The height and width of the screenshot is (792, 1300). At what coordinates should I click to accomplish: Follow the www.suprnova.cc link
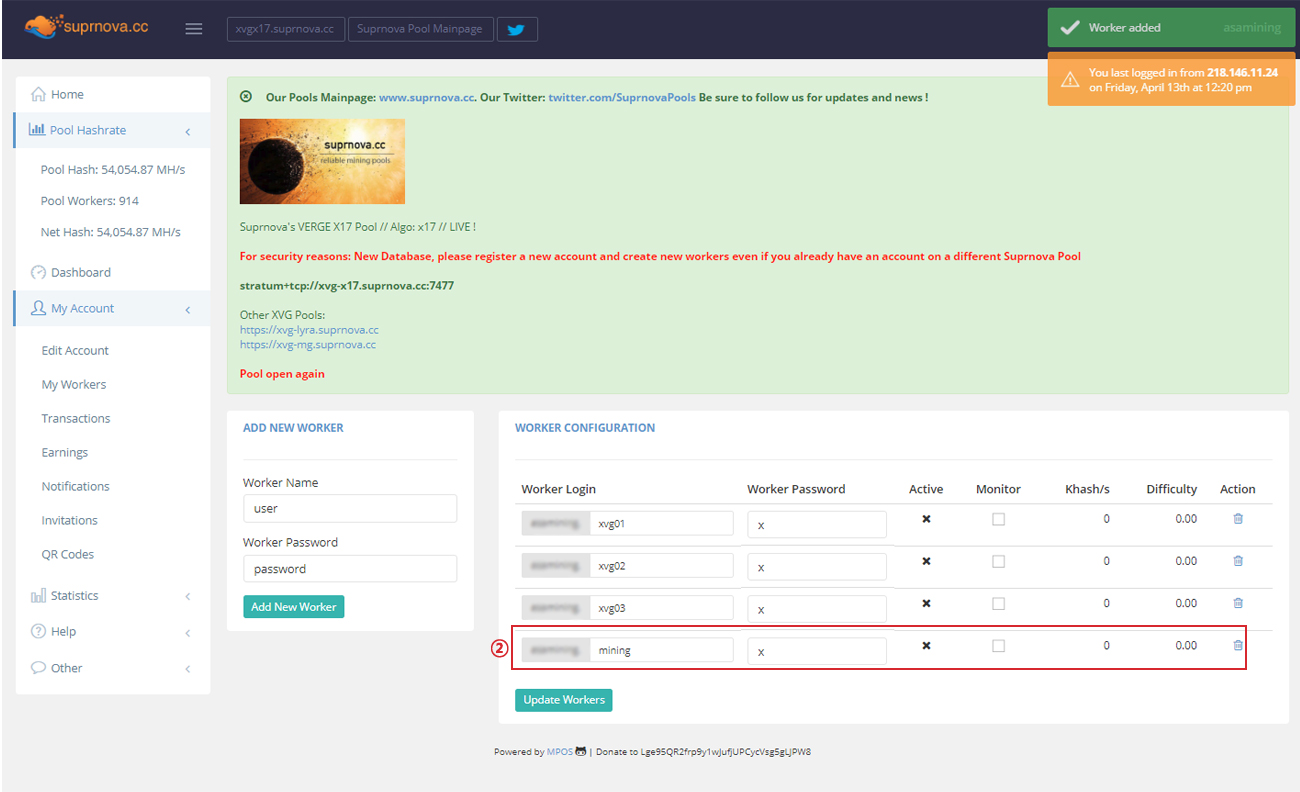(x=426, y=97)
